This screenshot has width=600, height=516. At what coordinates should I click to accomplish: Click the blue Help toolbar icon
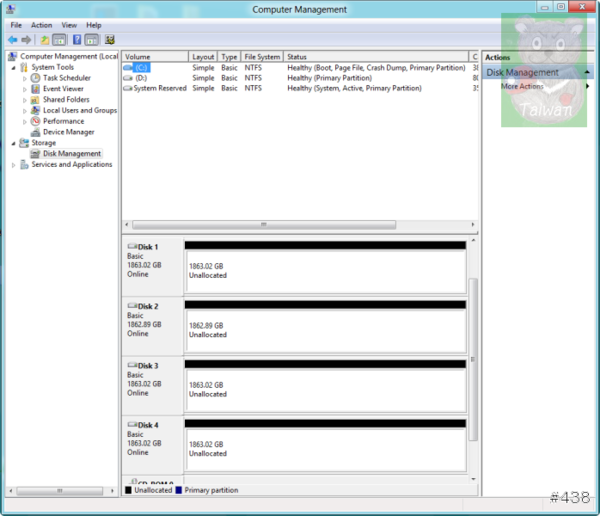76,40
